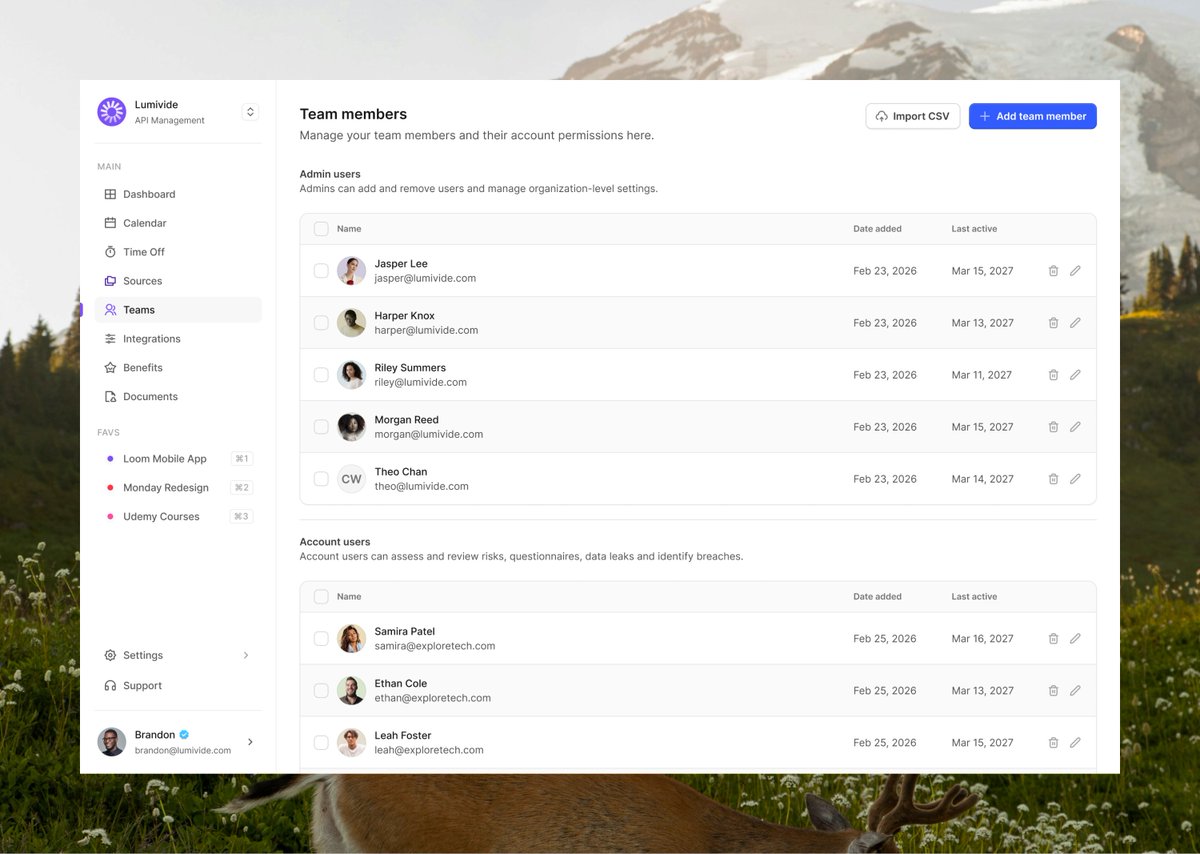Sort admin table by Name column
Screen dimensions: 1200x854
349,229
